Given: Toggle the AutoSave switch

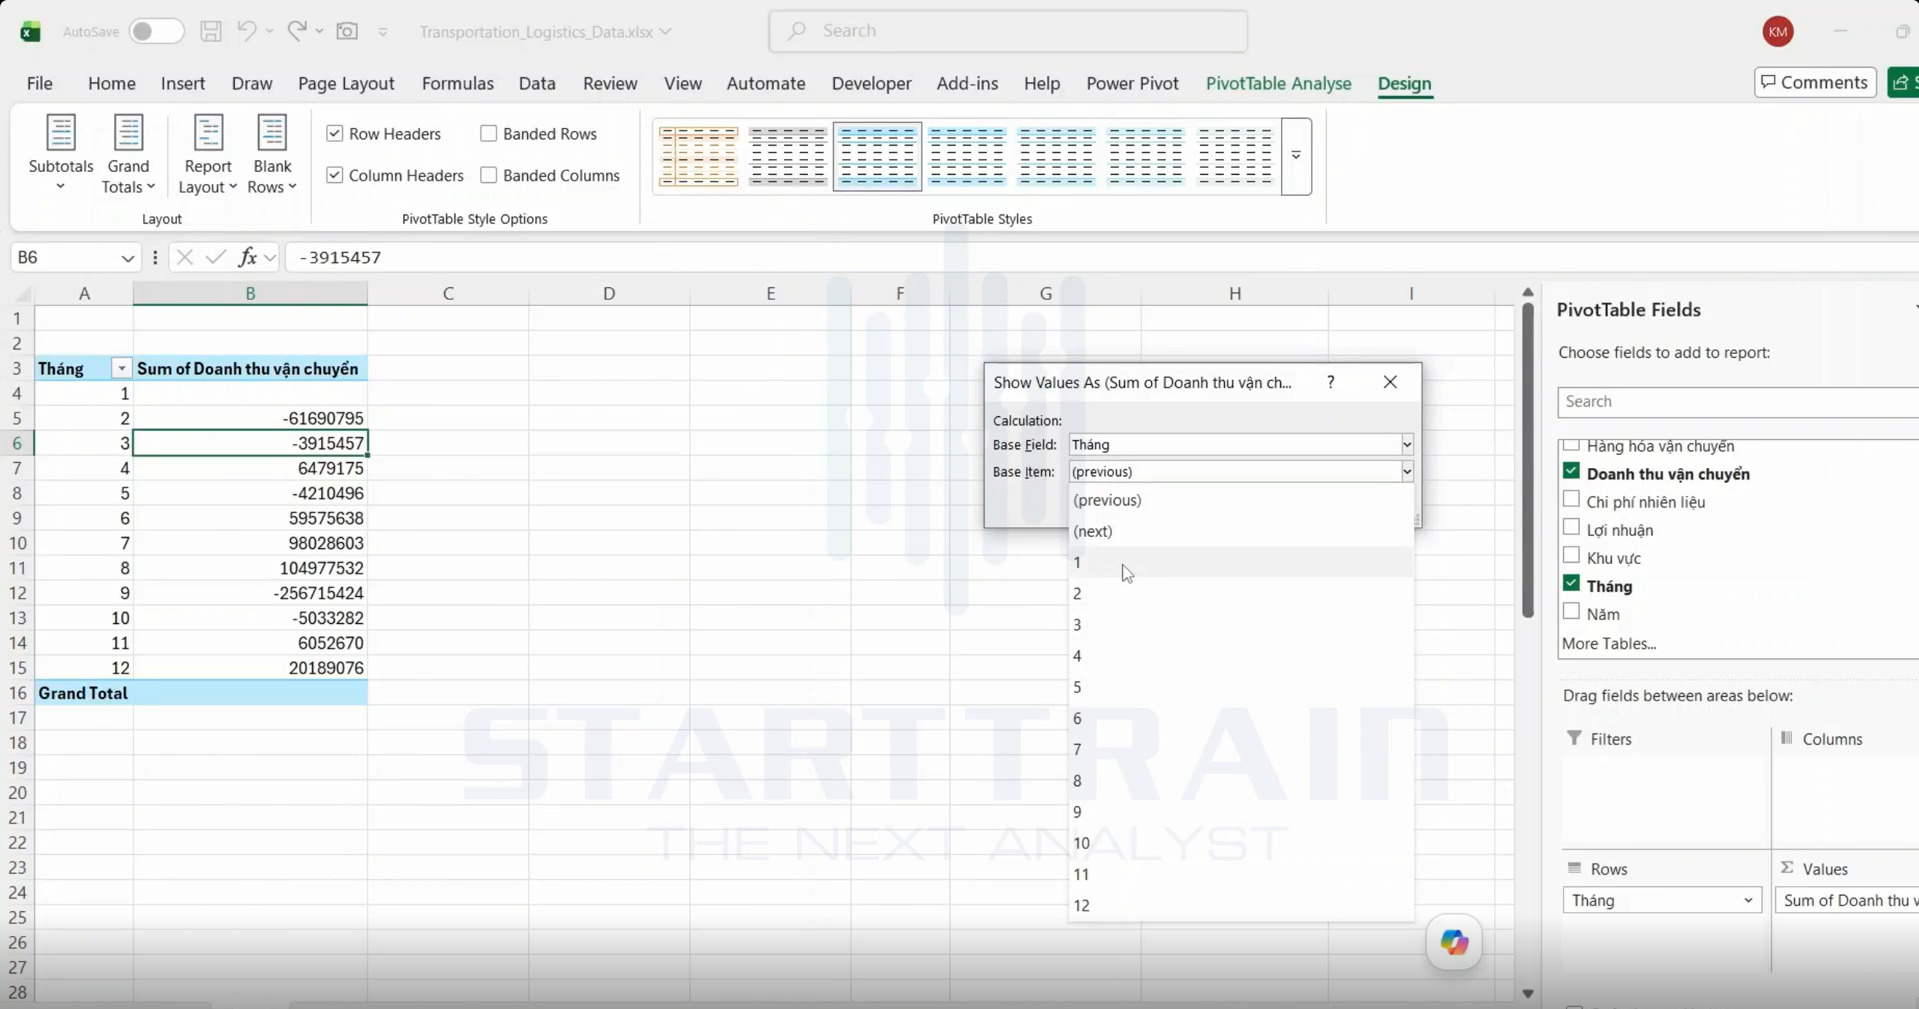Looking at the screenshot, I should click(156, 31).
